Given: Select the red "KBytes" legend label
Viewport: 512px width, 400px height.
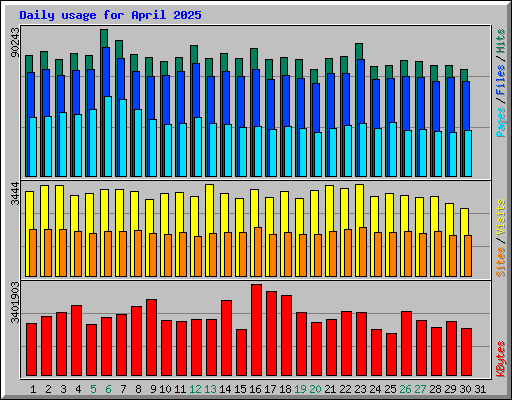Looking at the screenshot, I should [501, 359].
